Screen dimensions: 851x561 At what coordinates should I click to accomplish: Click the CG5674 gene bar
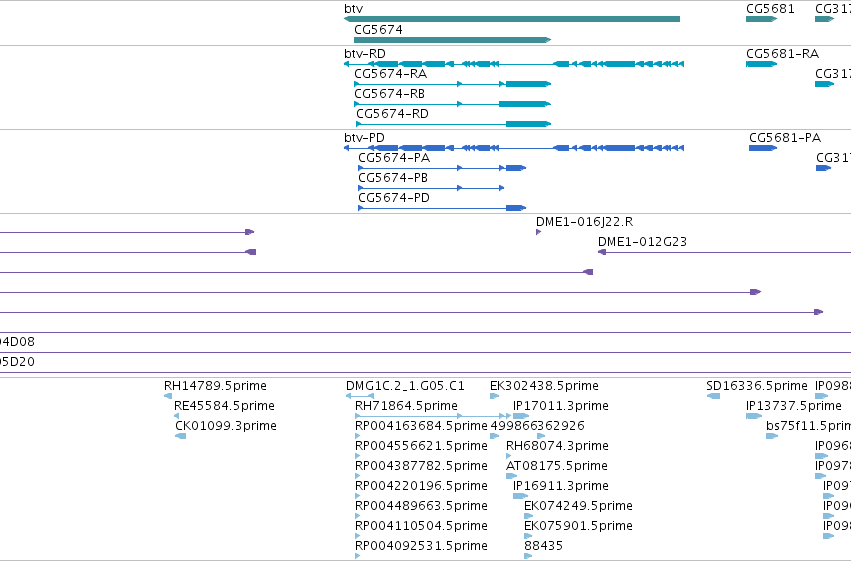453,40
